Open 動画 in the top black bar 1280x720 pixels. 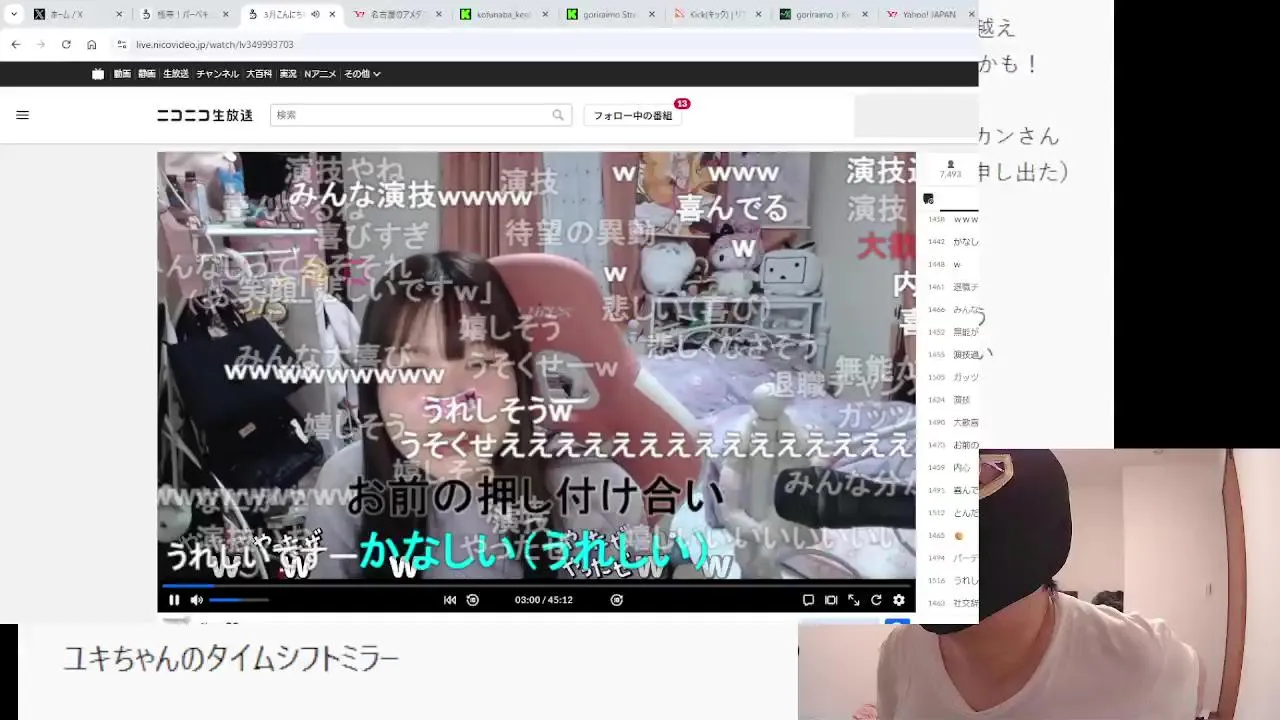[x=122, y=74]
